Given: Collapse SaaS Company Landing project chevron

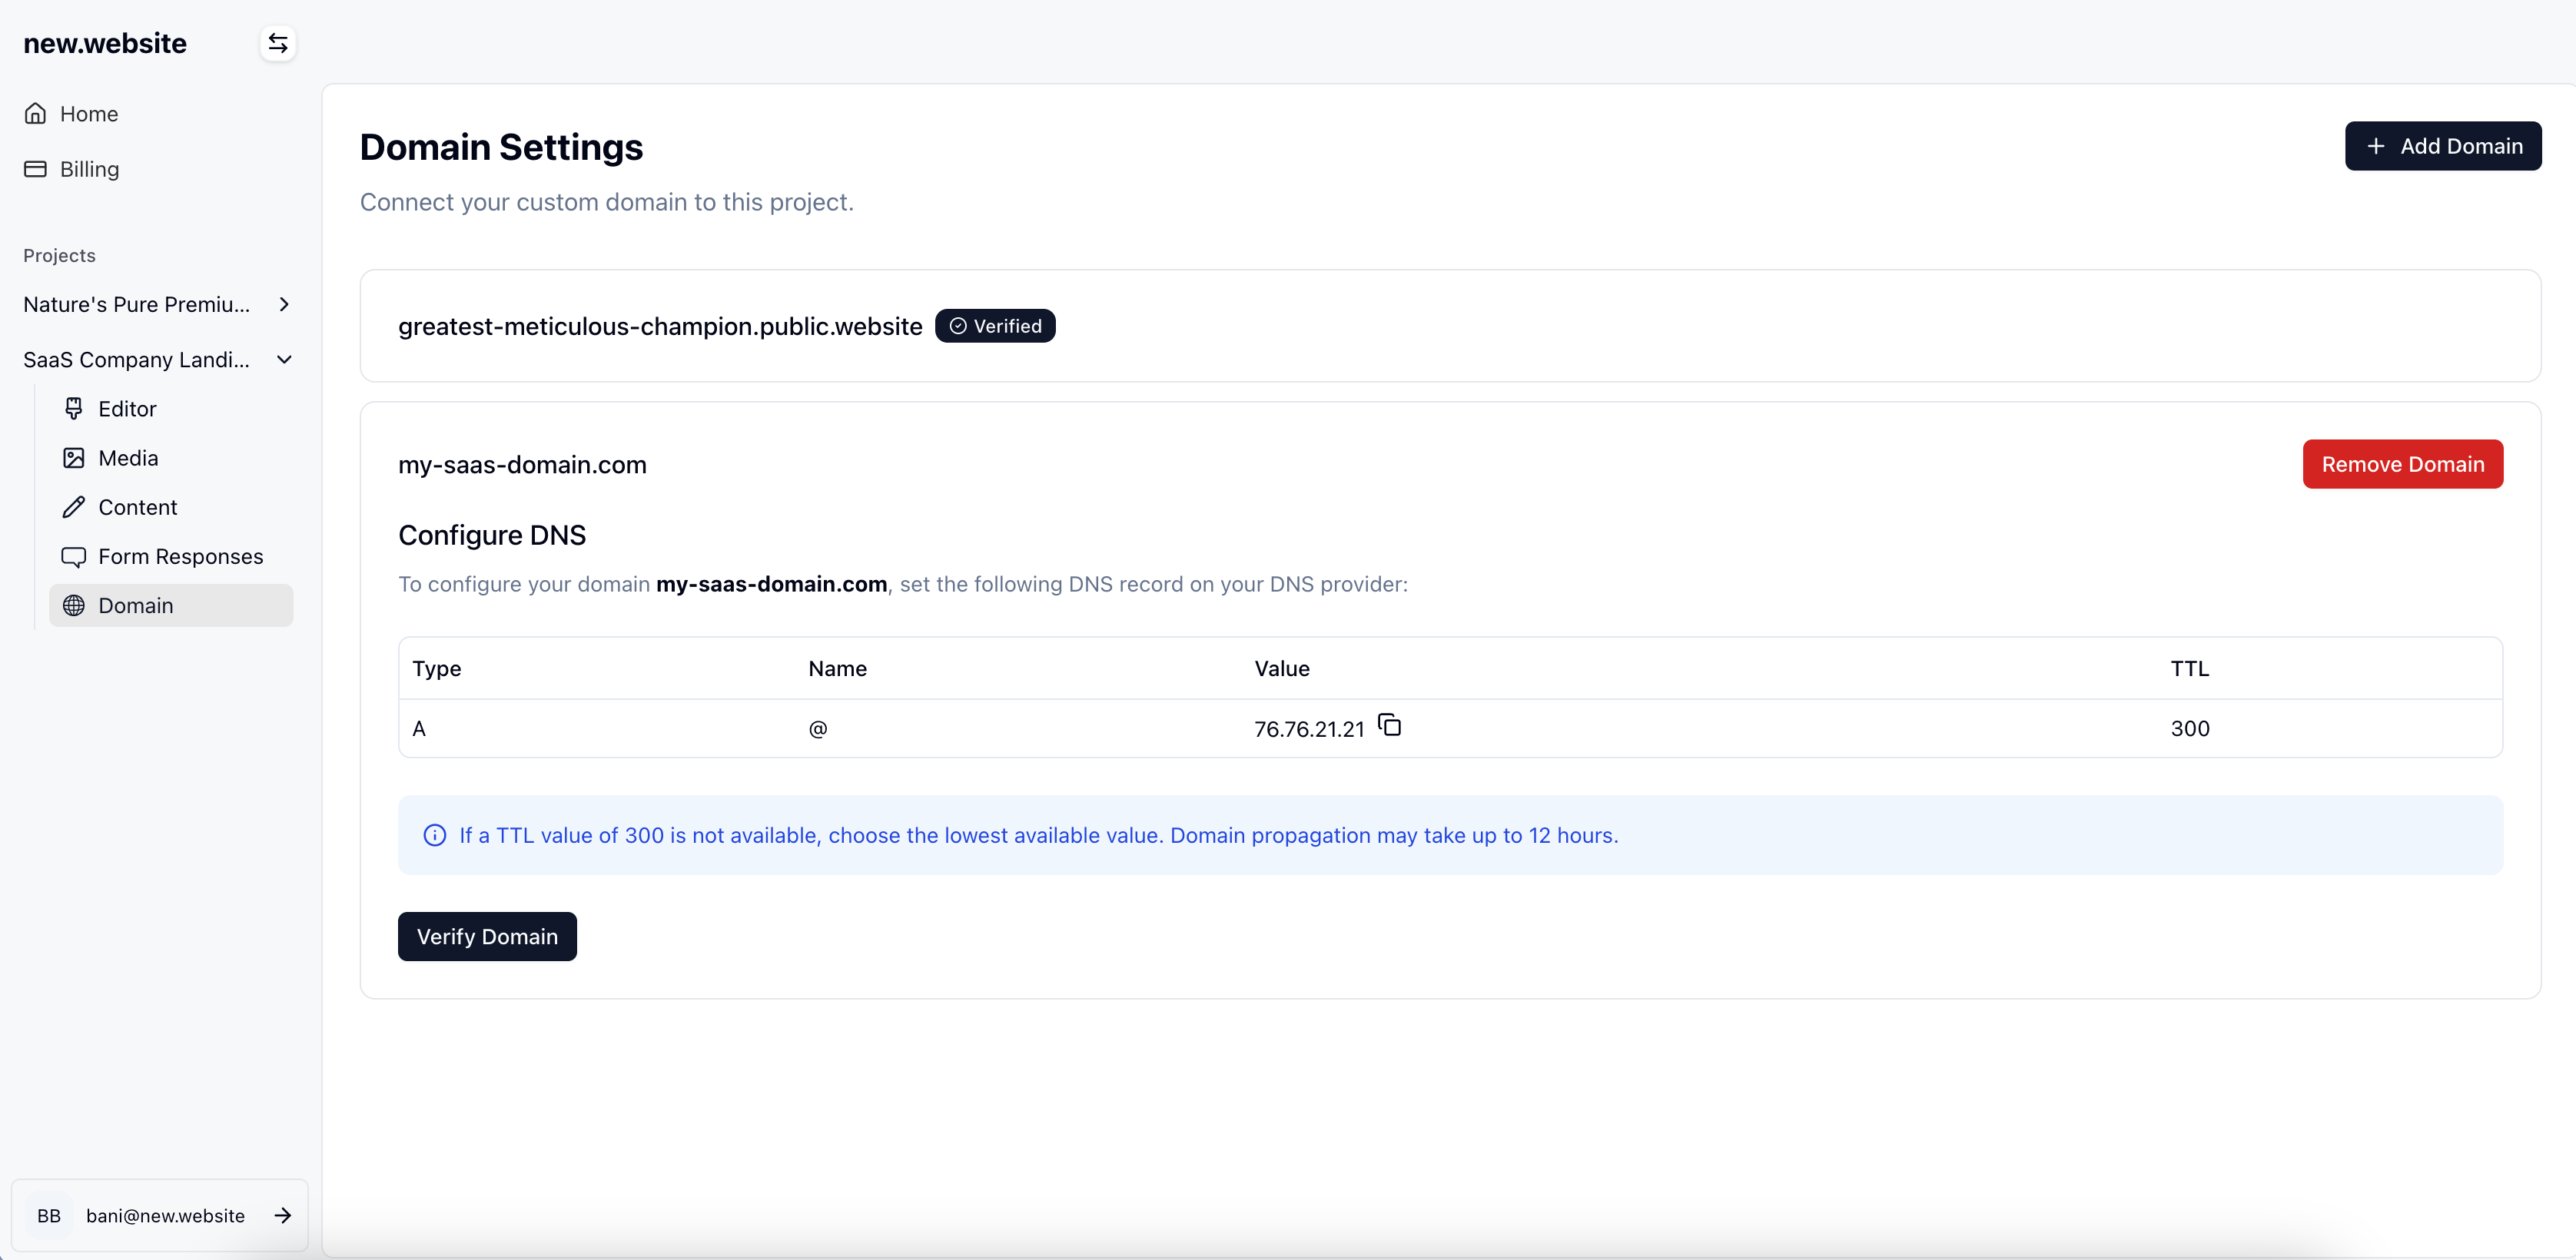Looking at the screenshot, I should (284, 360).
